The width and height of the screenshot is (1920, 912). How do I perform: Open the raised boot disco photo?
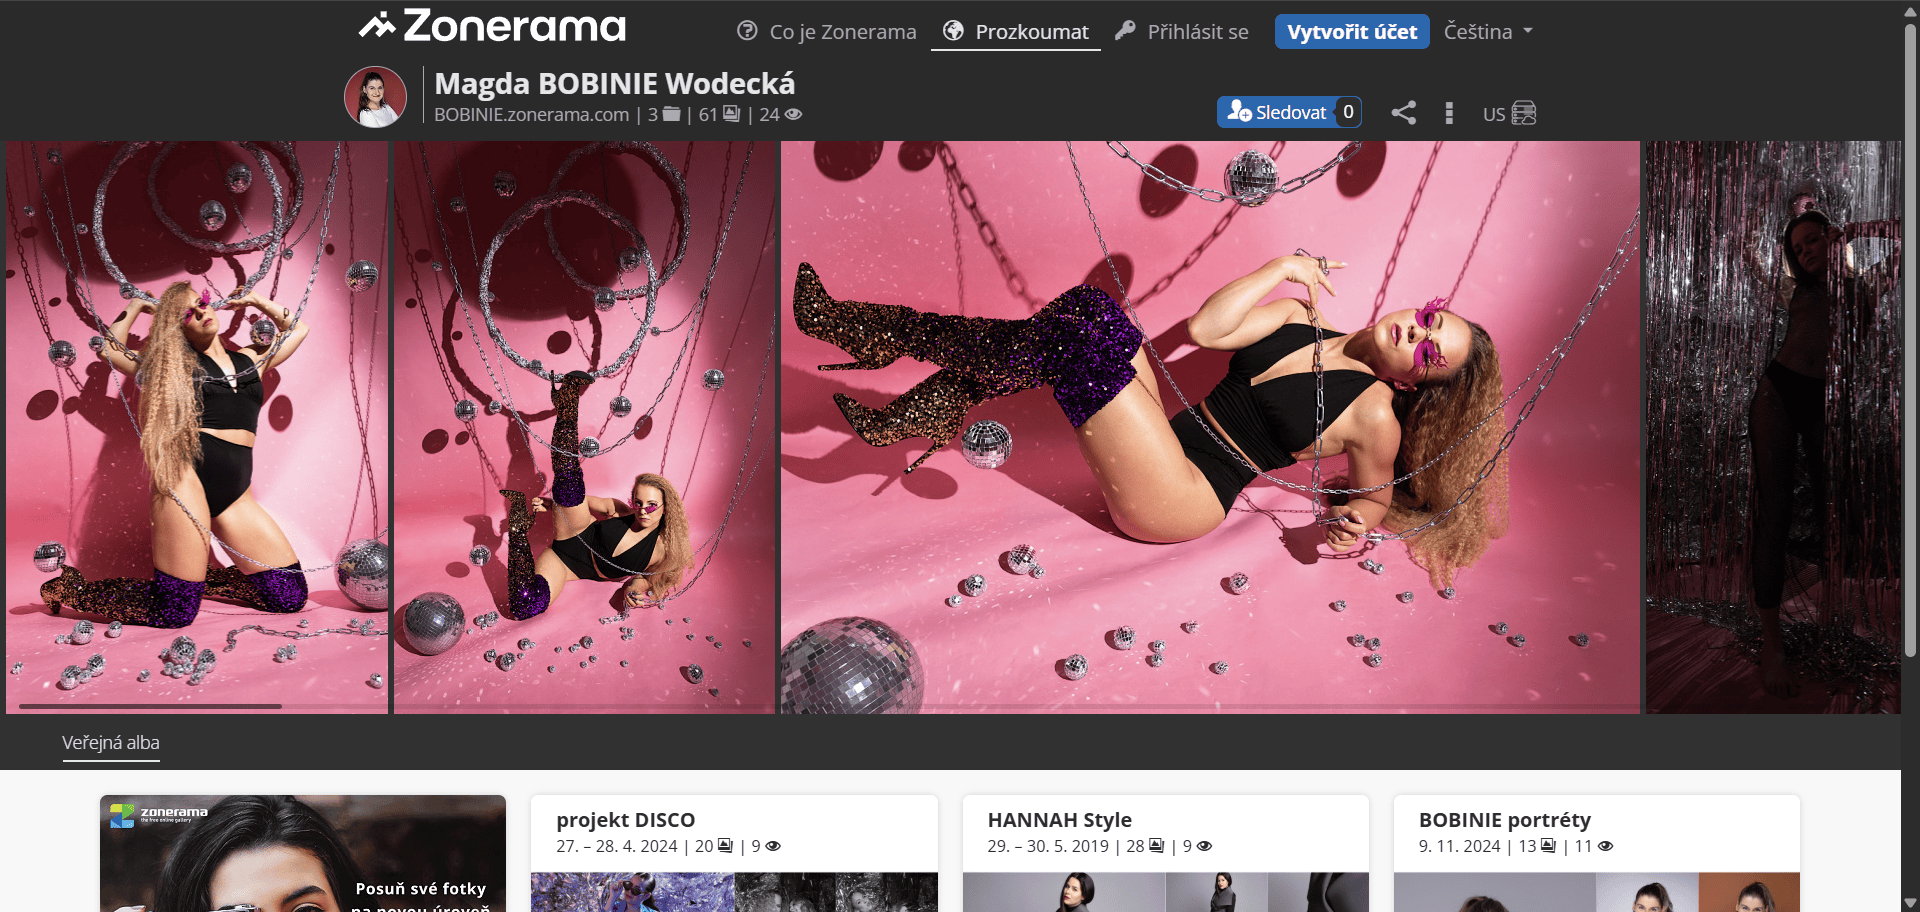click(x=584, y=427)
